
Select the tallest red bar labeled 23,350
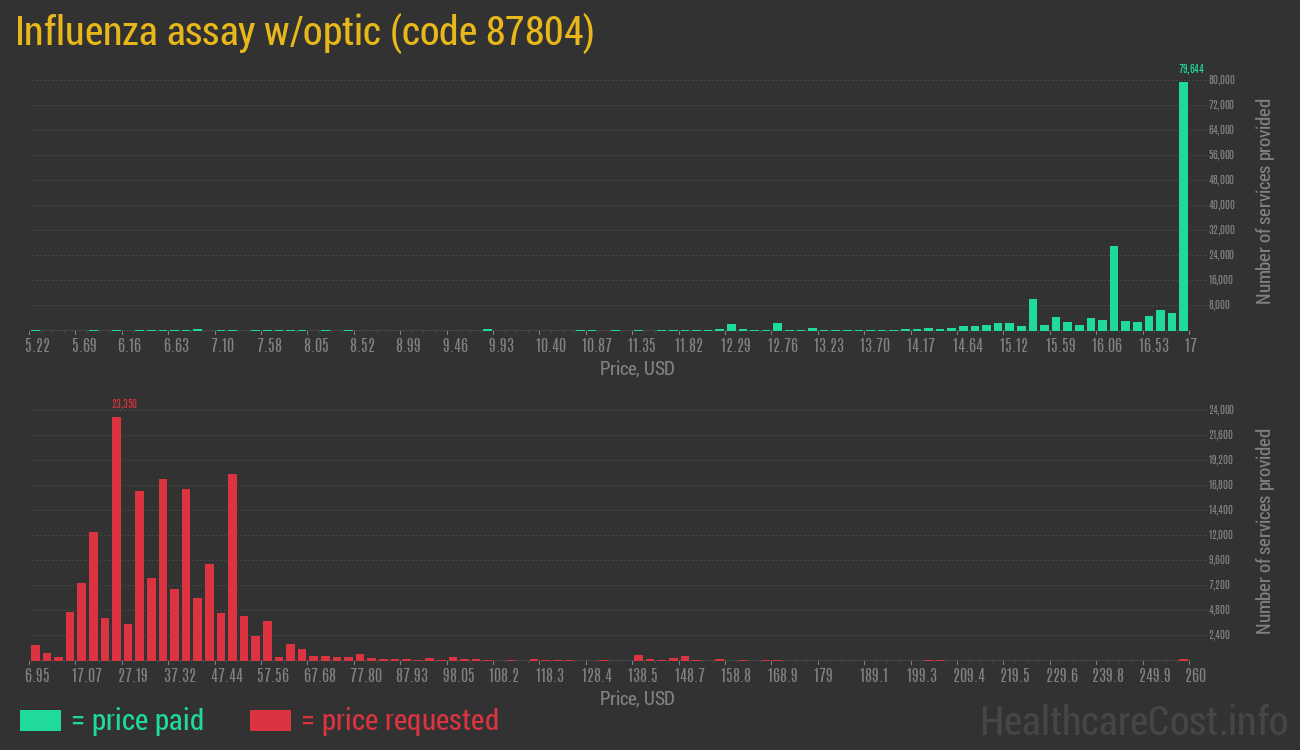[116, 538]
